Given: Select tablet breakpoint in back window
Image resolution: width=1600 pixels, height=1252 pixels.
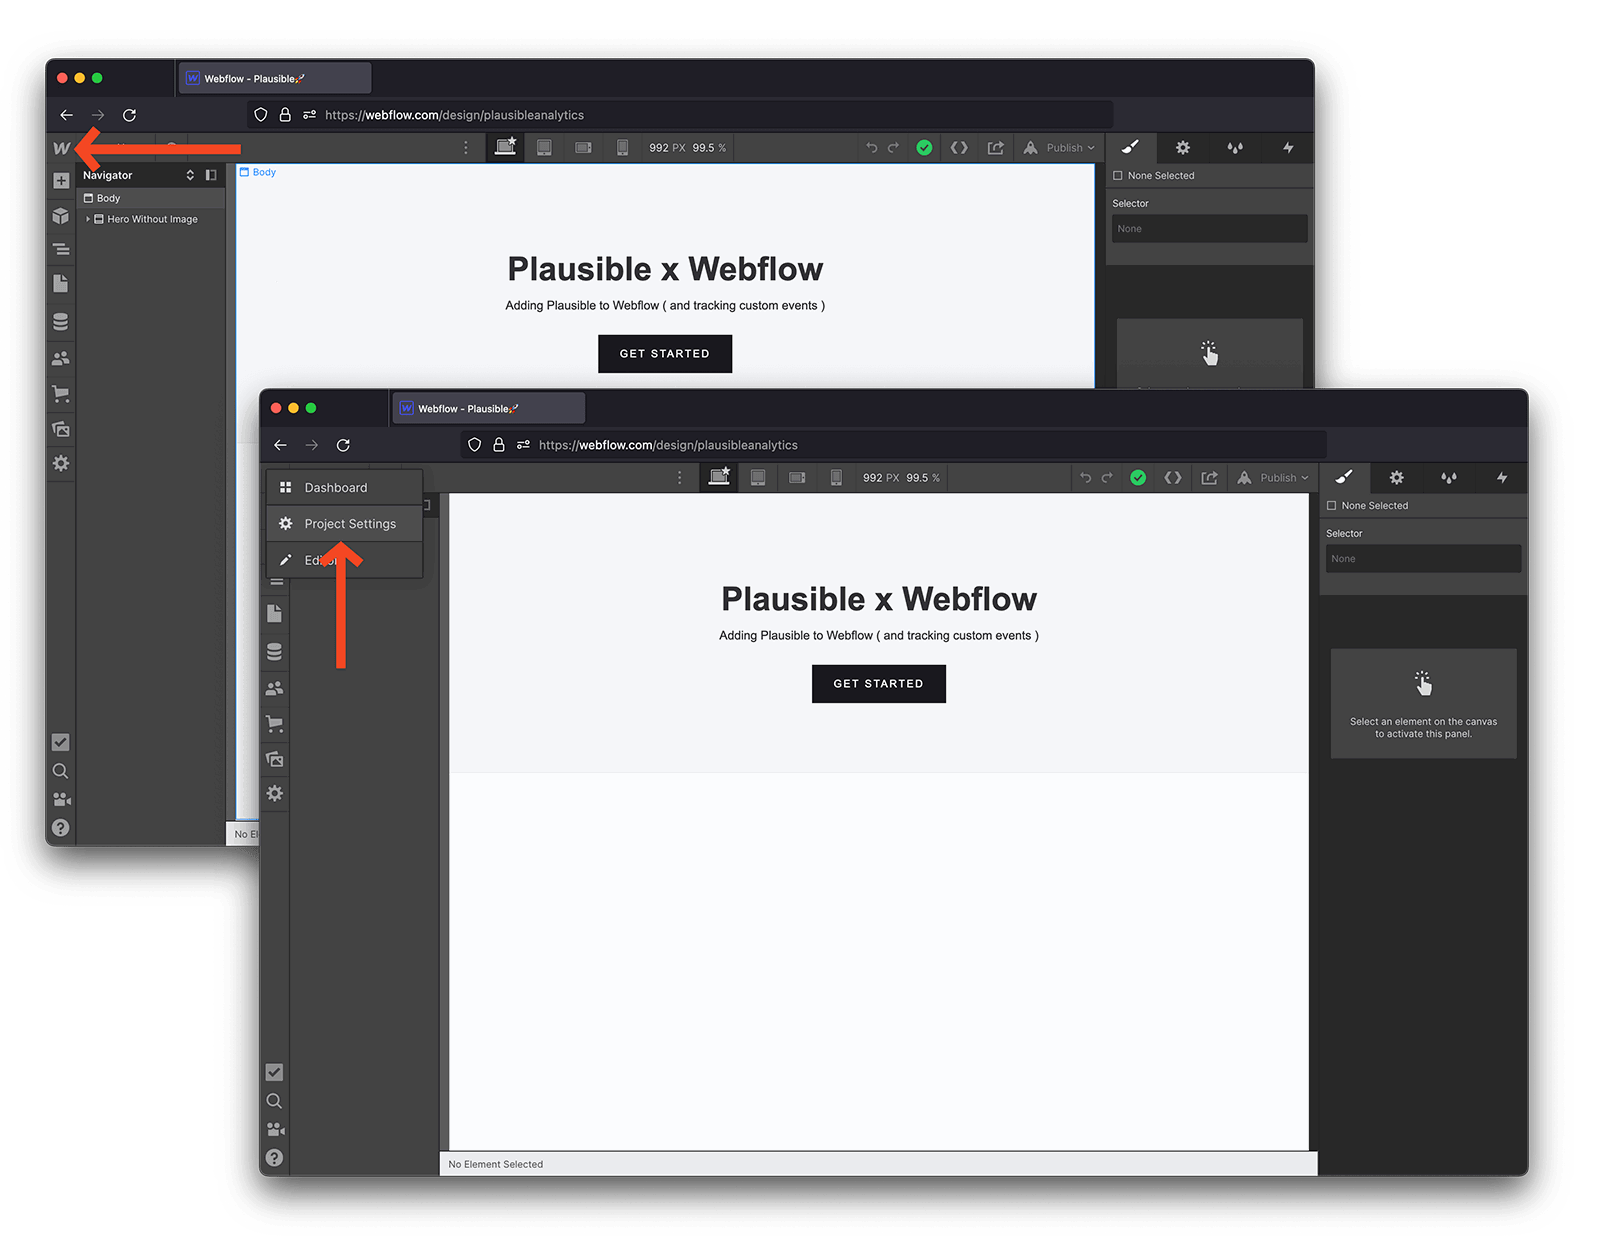Looking at the screenshot, I should pyautogui.click(x=544, y=148).
